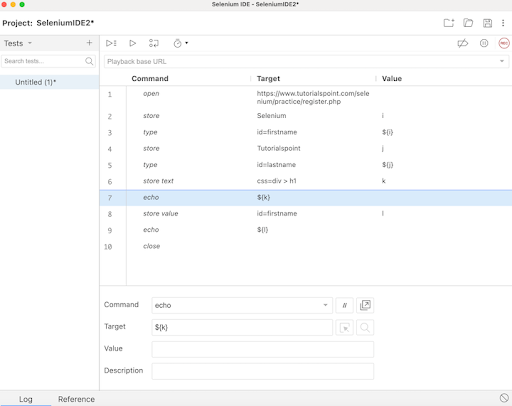Click the Step over command icon
Image resolution: width=512 pixels, height=406 pixels.
pos(154,43)
